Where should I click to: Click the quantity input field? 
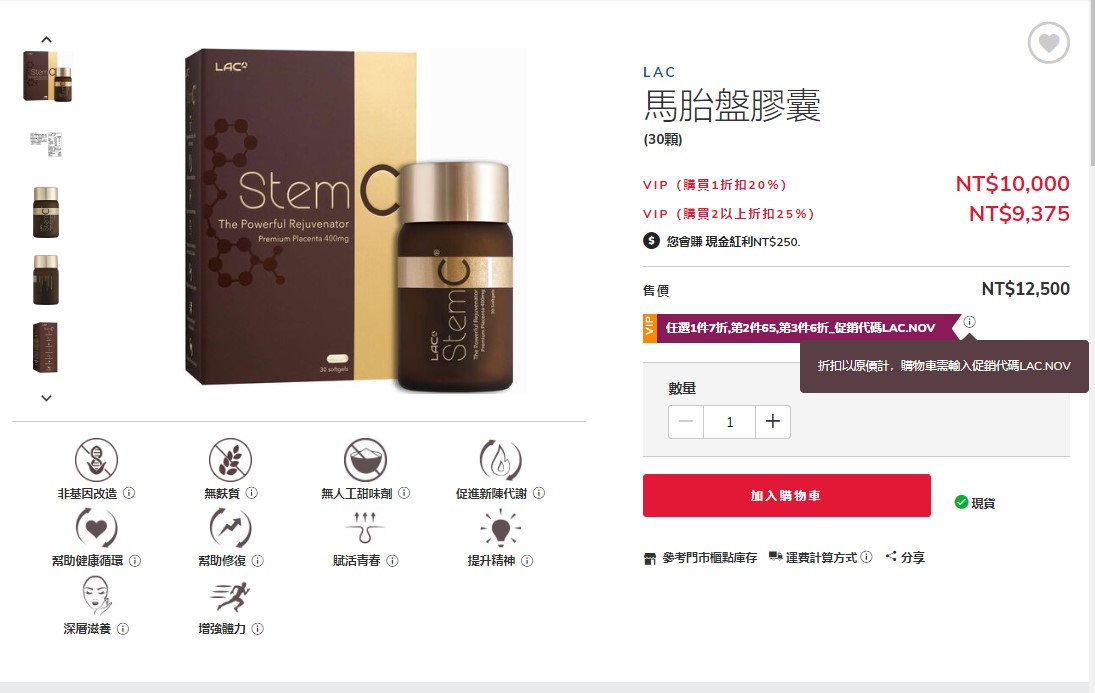click(x=730, y=422)
